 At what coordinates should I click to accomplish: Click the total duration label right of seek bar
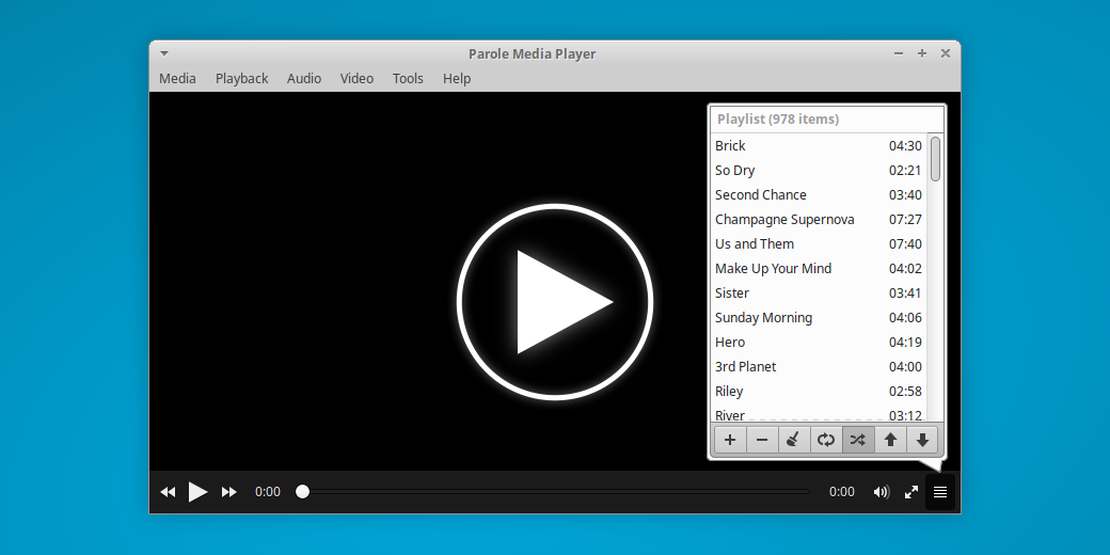point(842,492)
